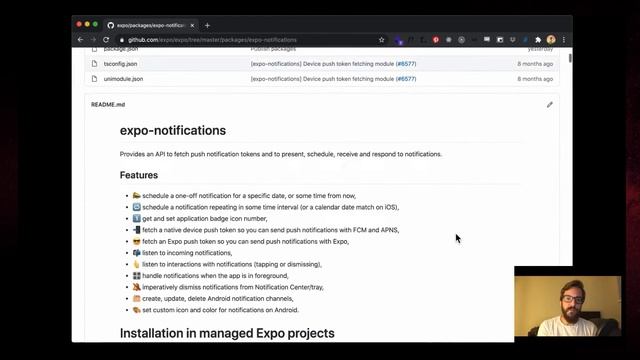Screen dimensions: 640x360
Task: Click the 'handle notifications when the app' bullet
Action: 215,276
